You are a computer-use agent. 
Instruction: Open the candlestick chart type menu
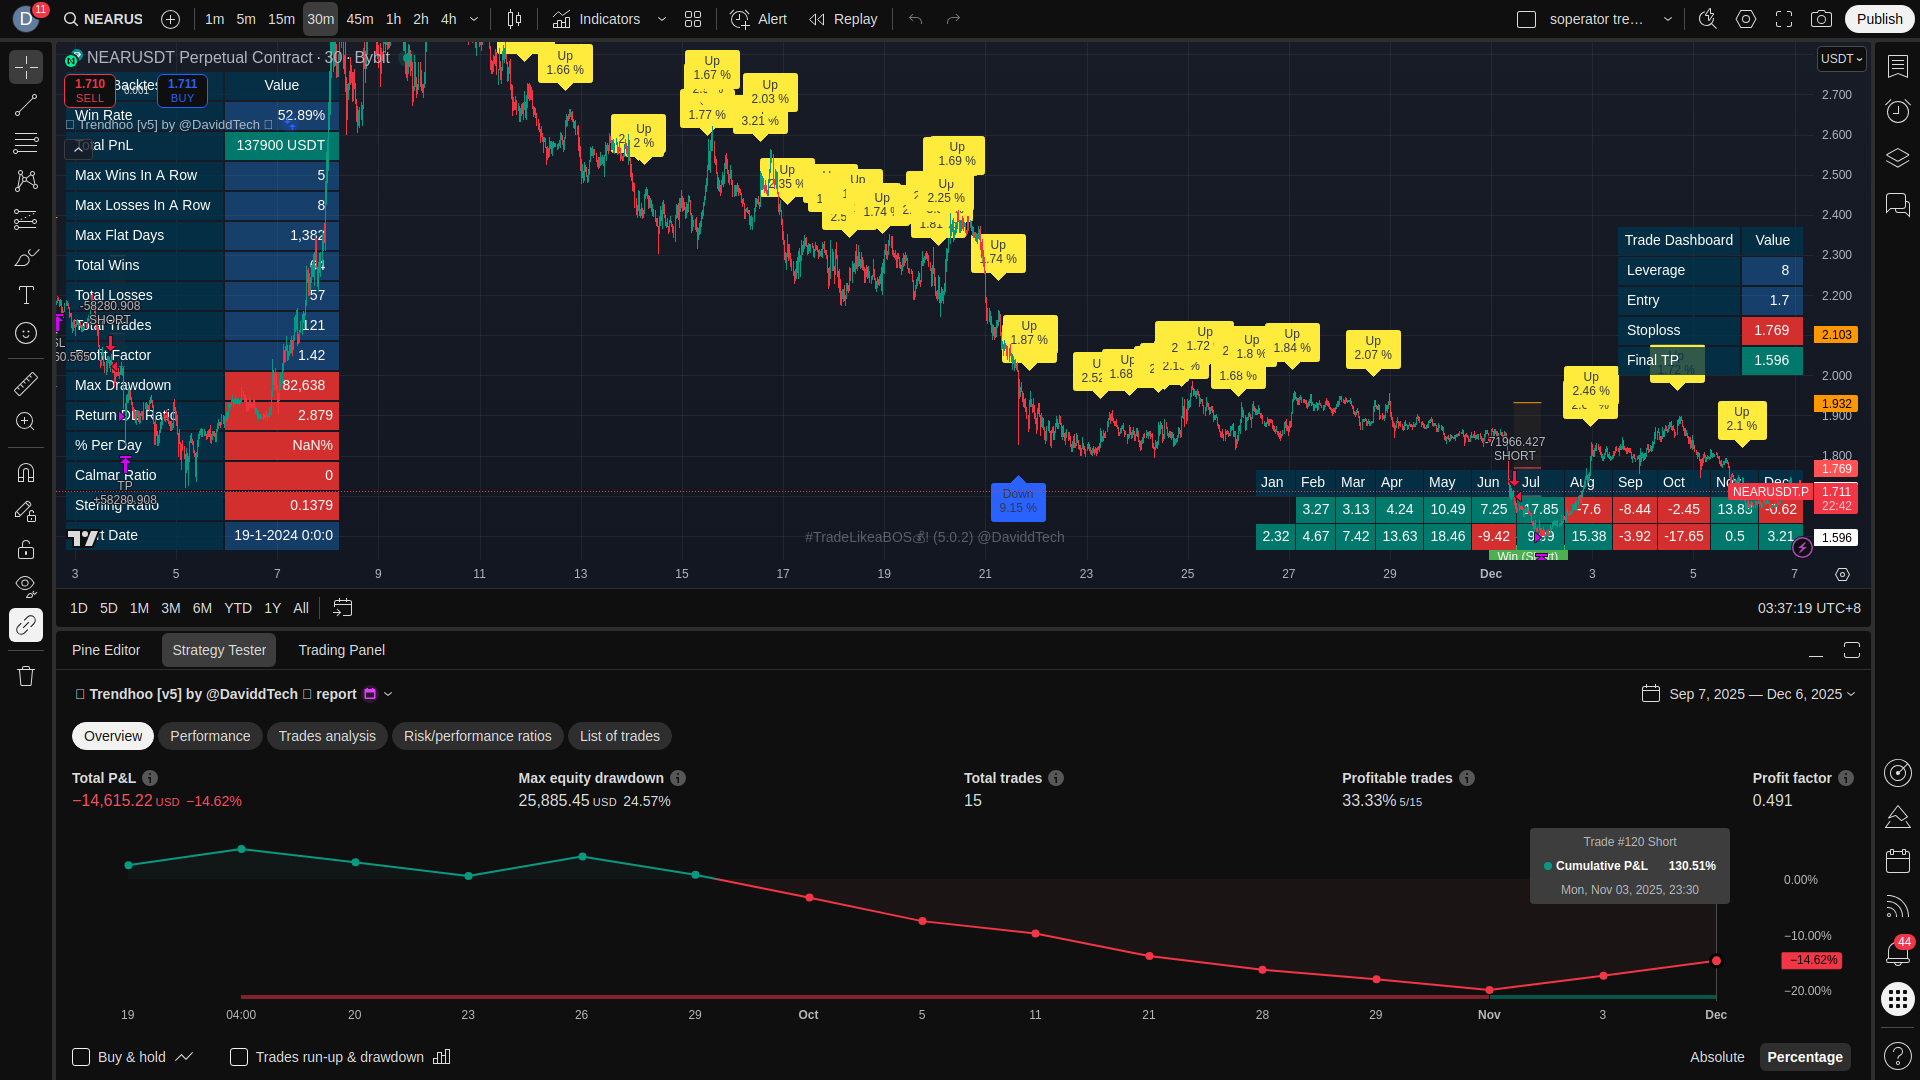514,19
